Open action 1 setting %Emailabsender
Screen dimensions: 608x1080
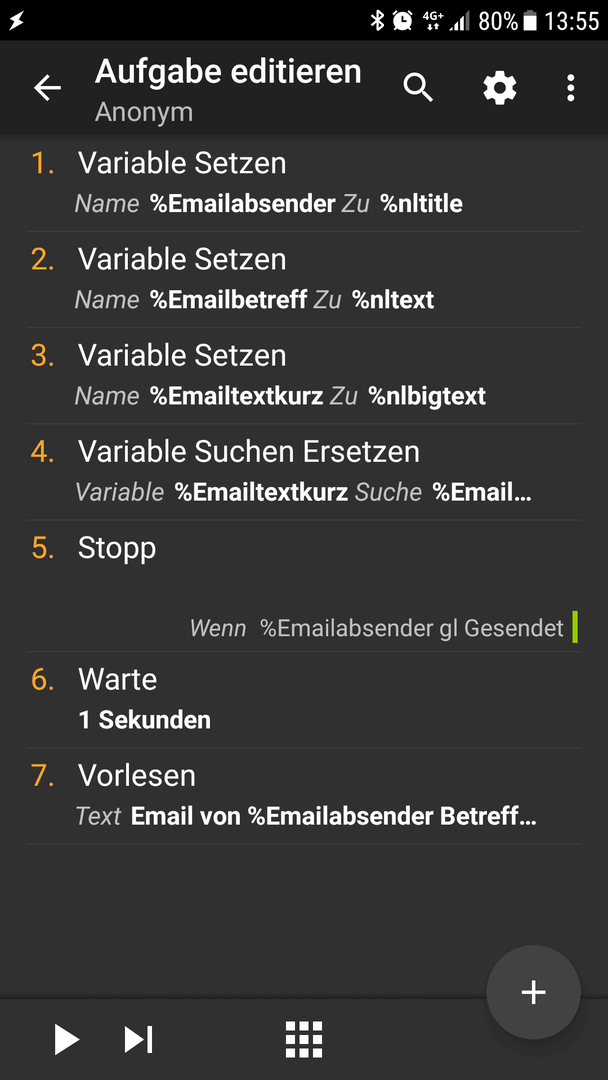pos(304,183)
